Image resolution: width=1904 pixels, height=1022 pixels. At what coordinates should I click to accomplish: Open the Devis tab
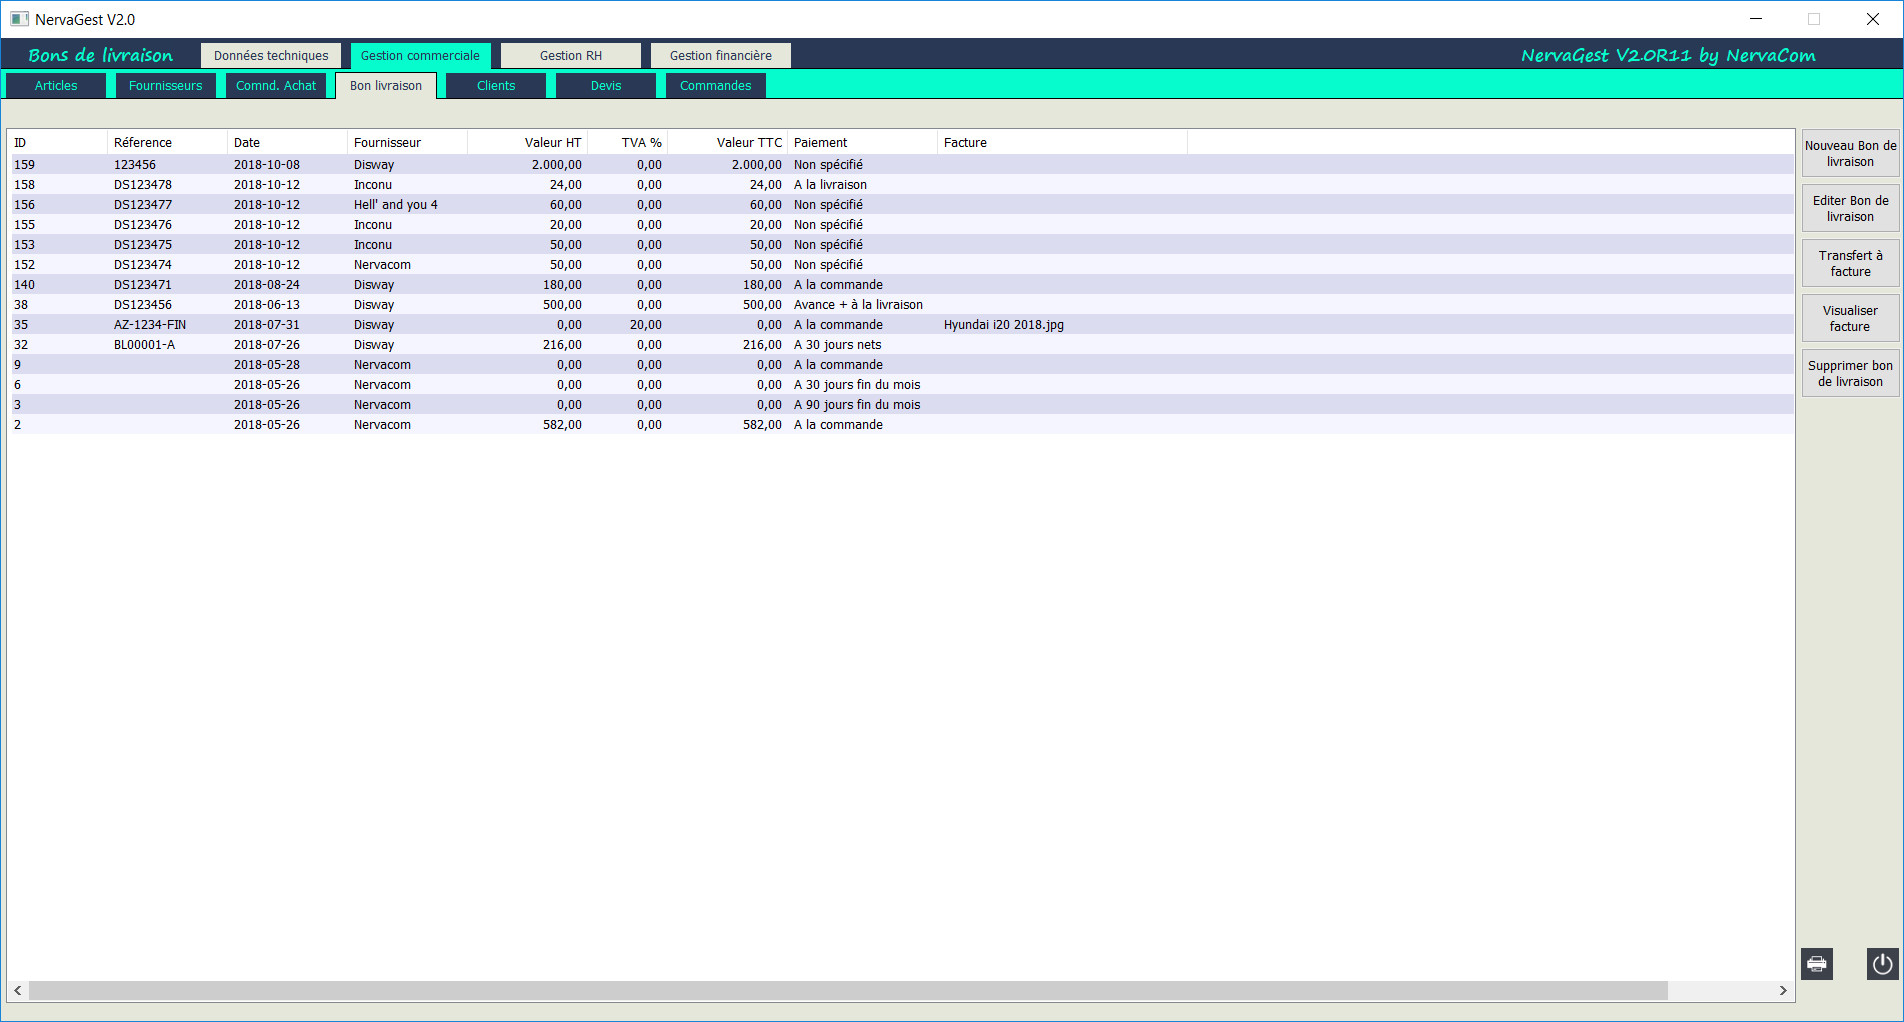click(606, 86)
